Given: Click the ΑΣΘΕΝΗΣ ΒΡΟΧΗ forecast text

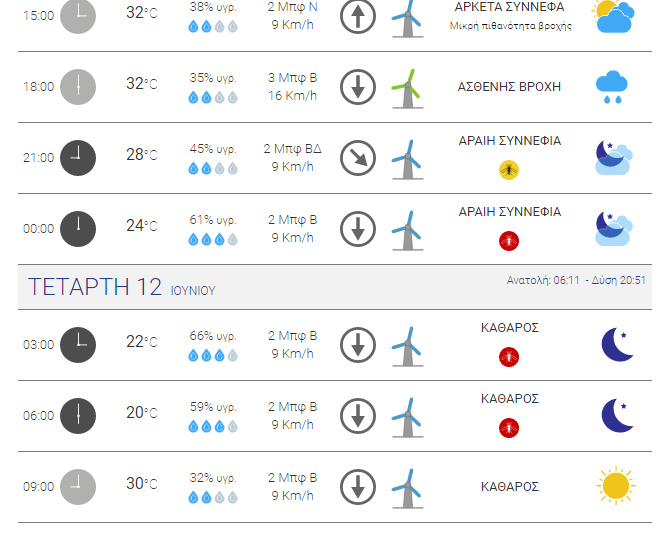Looking at the screenshot, I should tap(509, 87).
